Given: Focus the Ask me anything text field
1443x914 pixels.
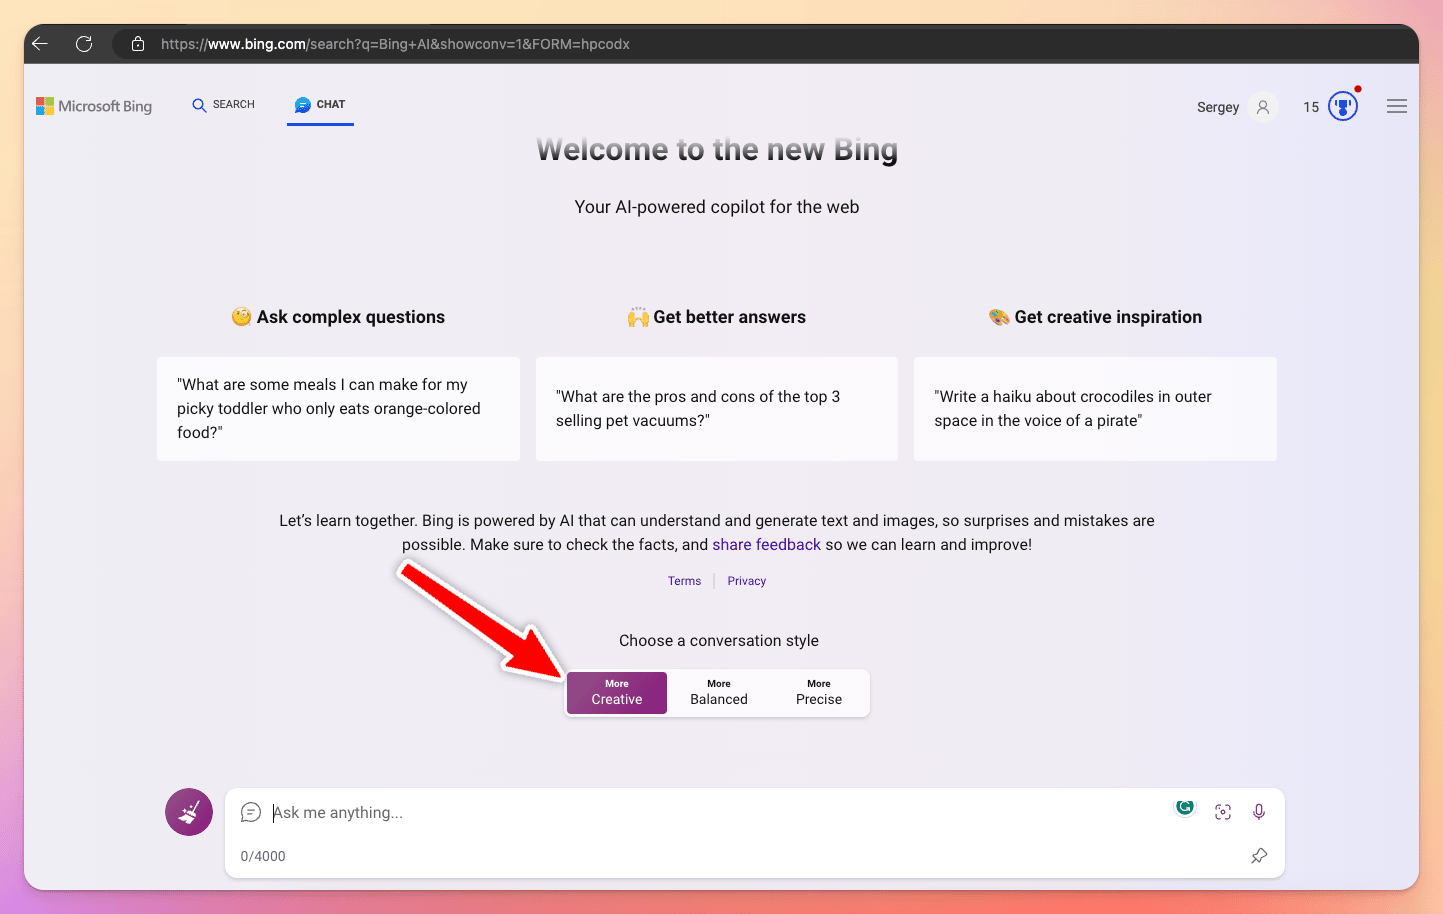Looking at the screenshot, I should [715, 813].
